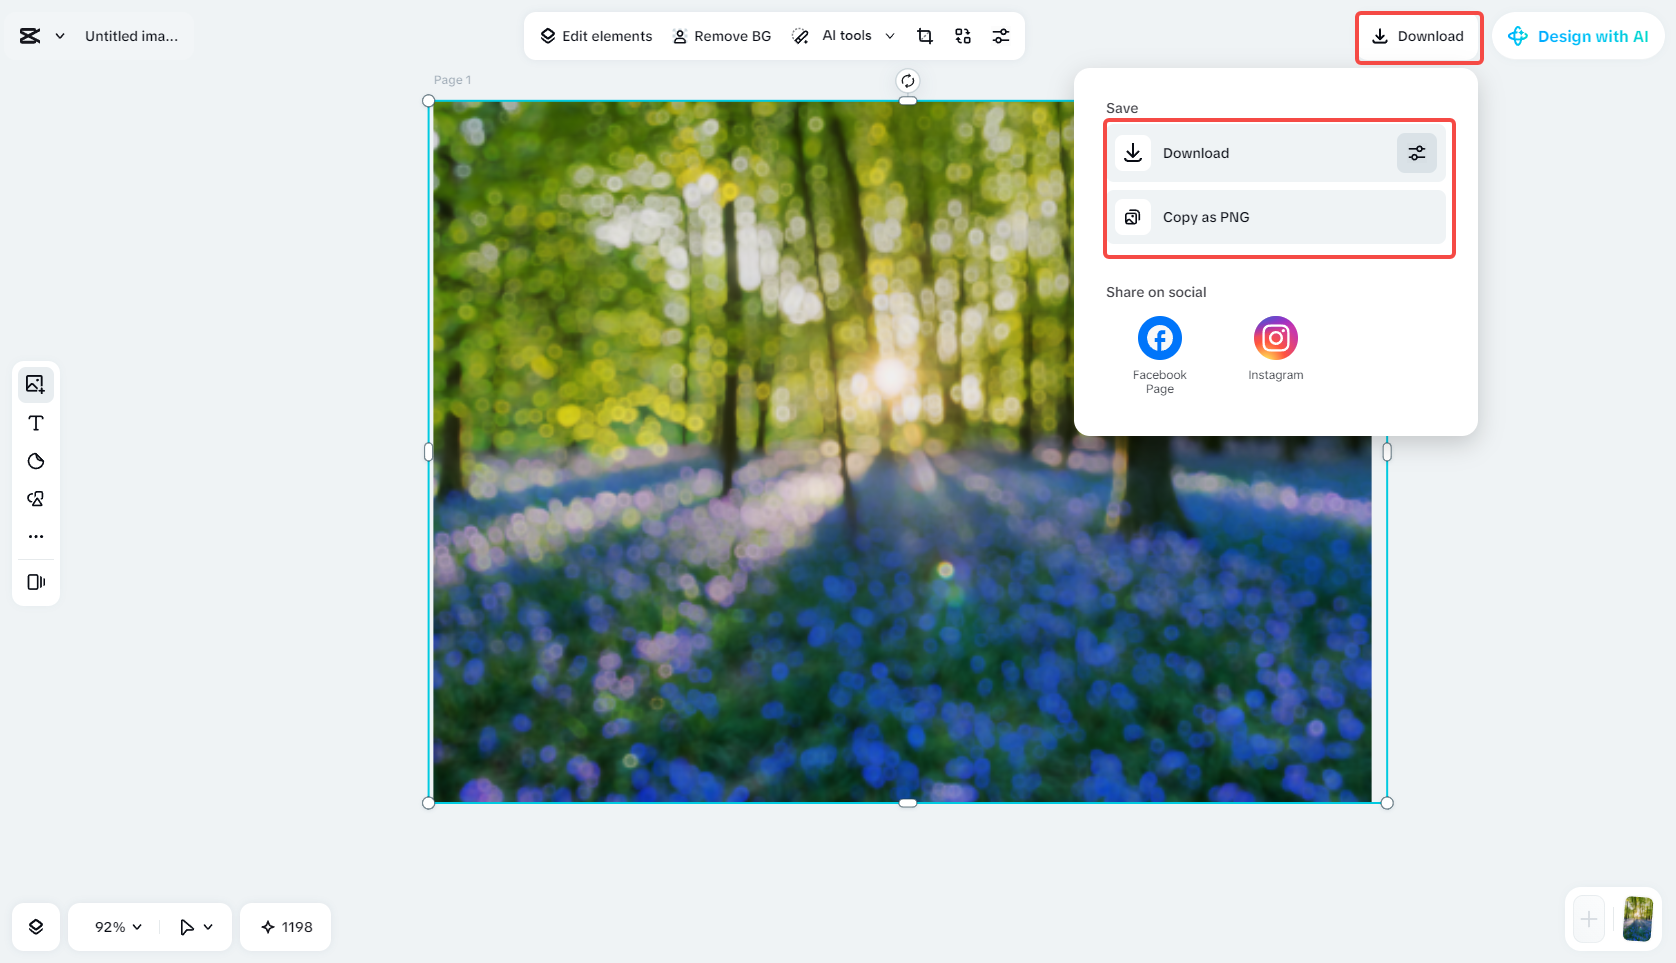This screenshot has width=1676, height=963.
Task: Open the stickers tool in sidebar
Action: [x=36, y=461]
